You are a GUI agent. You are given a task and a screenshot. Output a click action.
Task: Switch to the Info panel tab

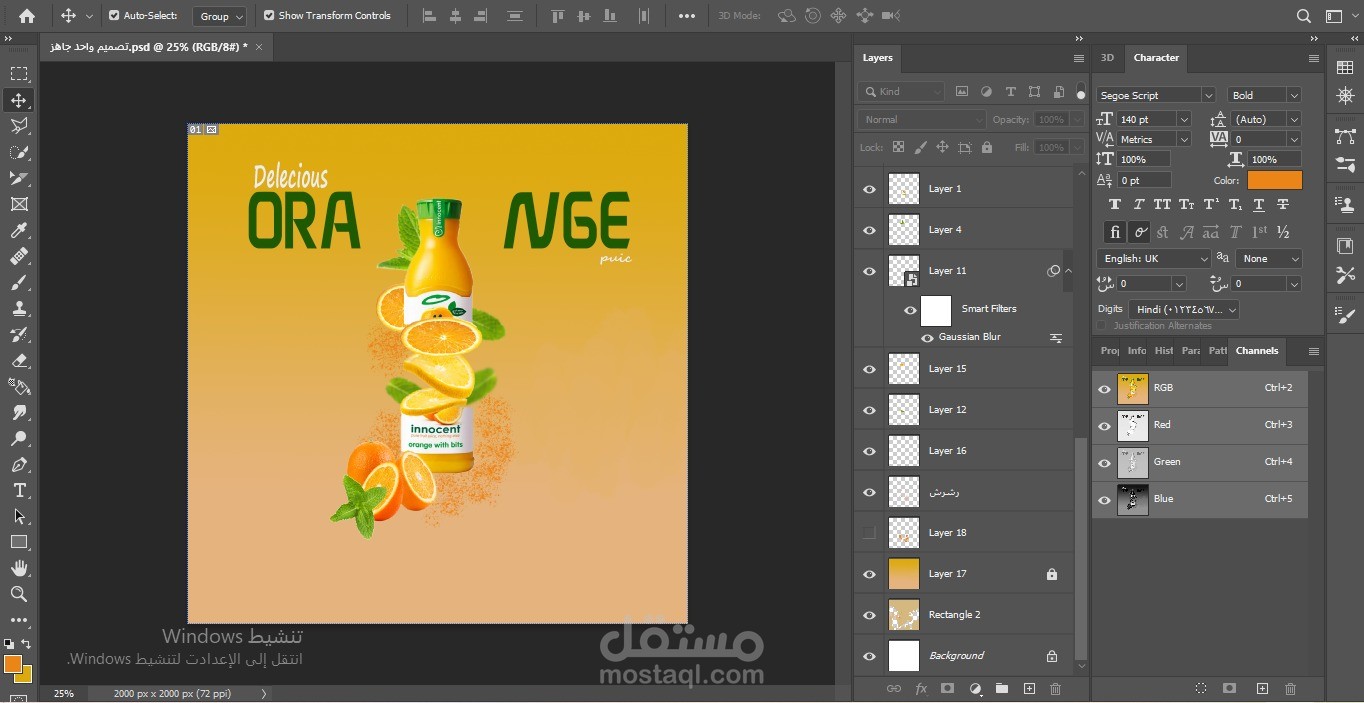(x=1137, y=351)
